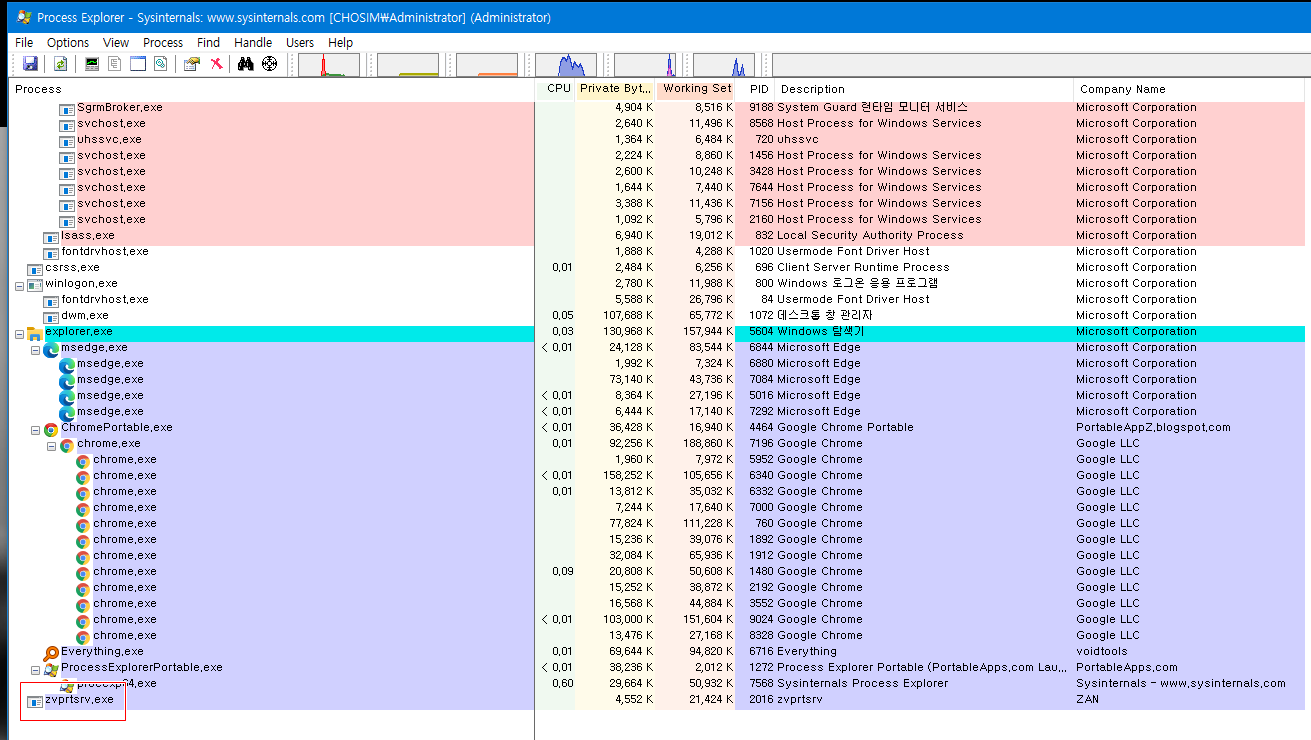
Task: Sort by Working Set column header
Action: coord(695,89)
